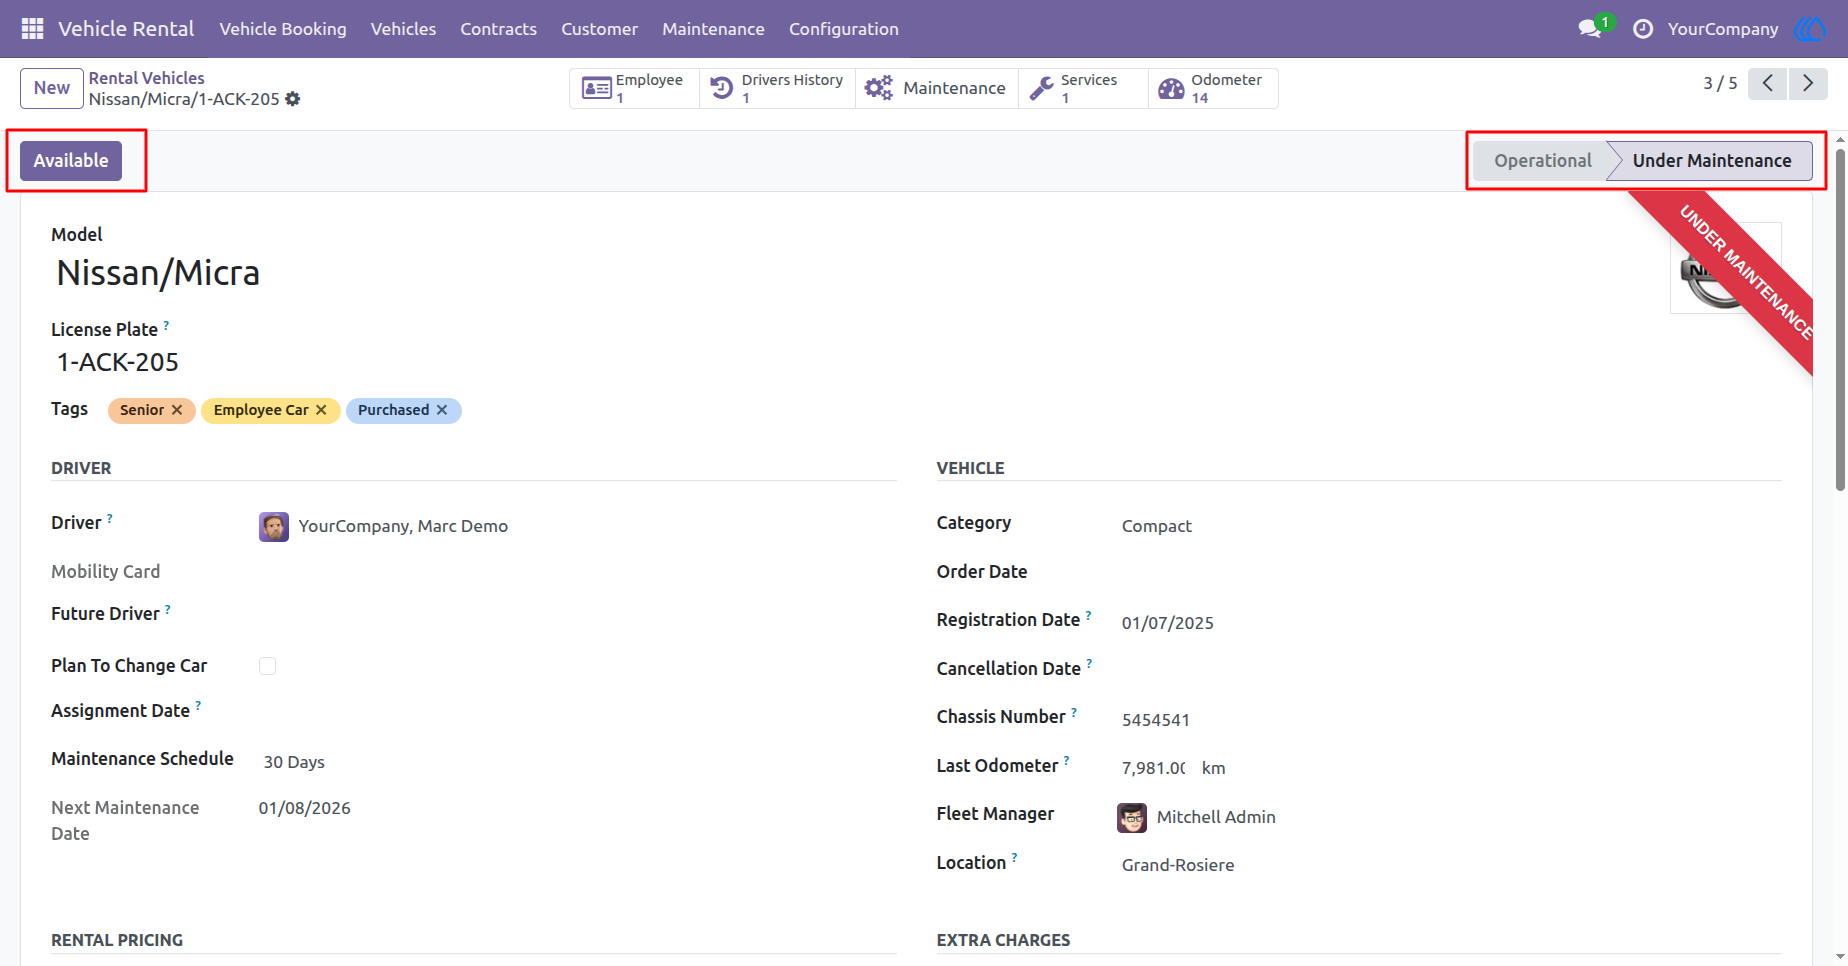Open the apps grid menu icon
This screenshot has height=966, width=1848.
point(32,29)
